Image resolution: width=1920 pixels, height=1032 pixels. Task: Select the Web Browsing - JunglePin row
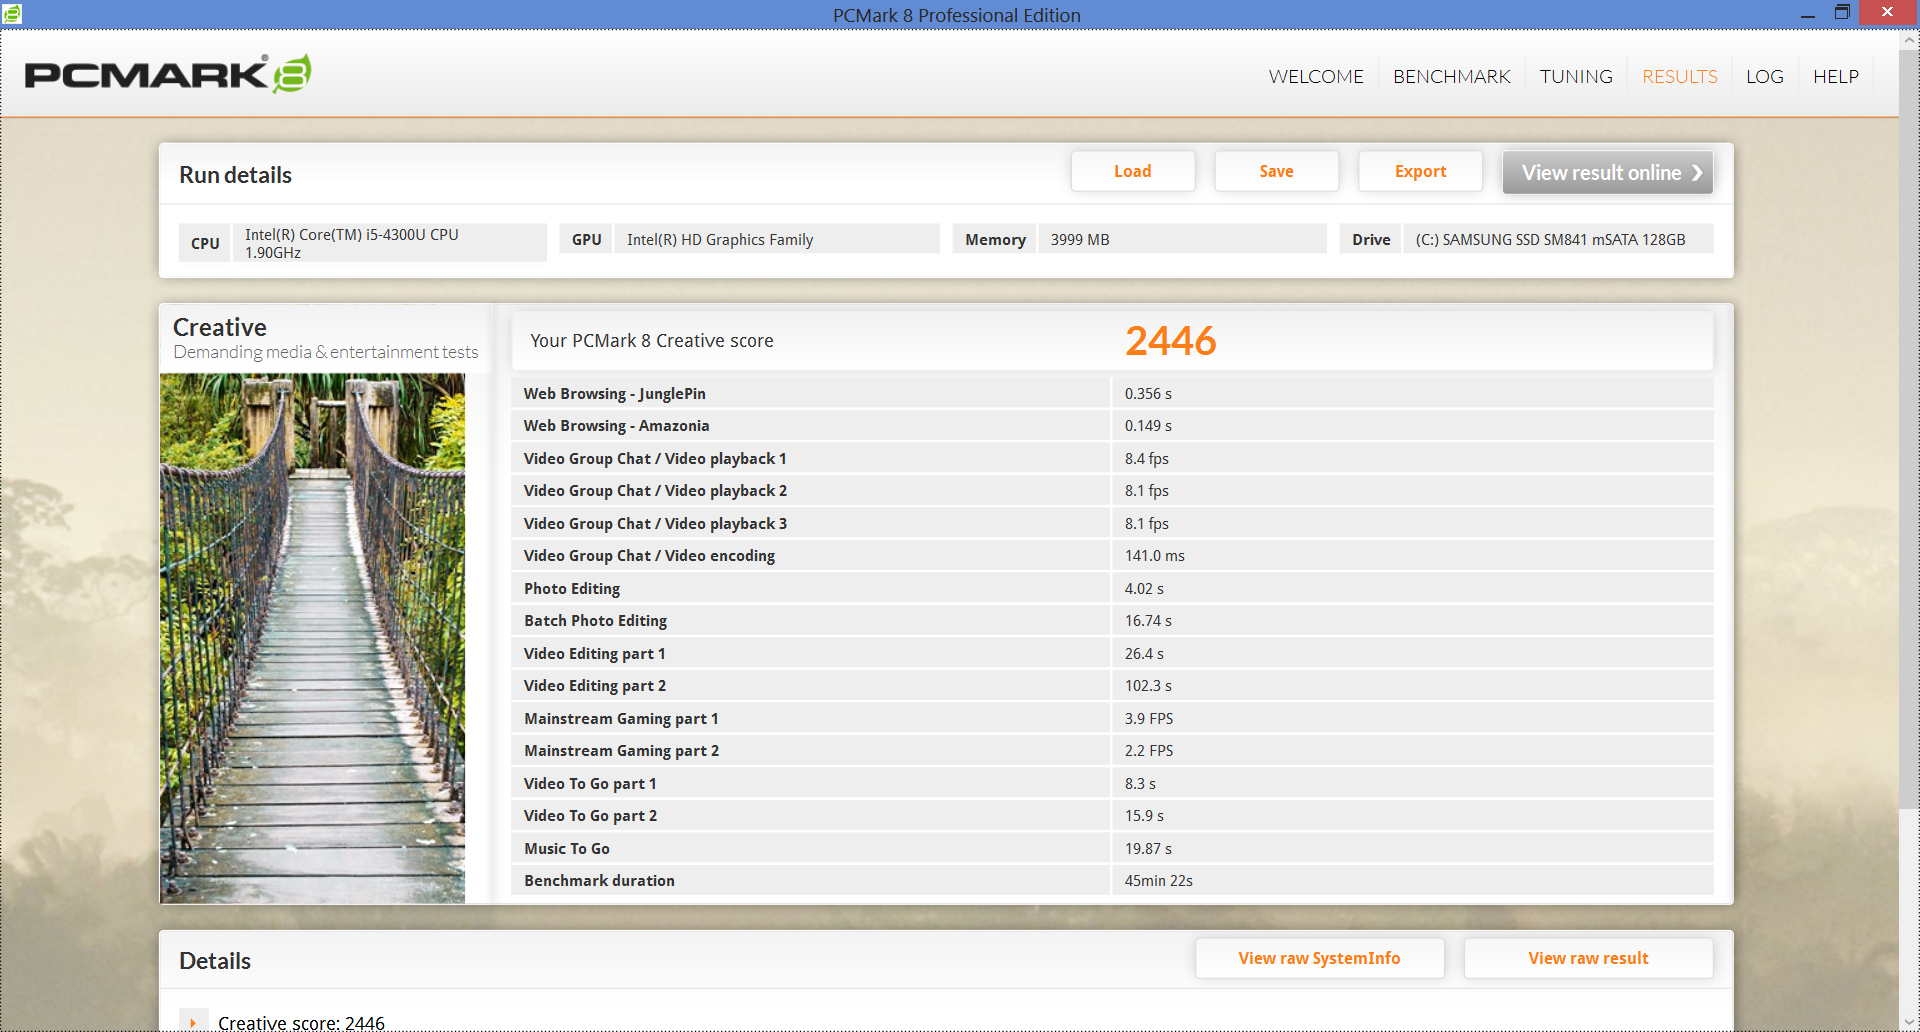[x=1112, y=393]
